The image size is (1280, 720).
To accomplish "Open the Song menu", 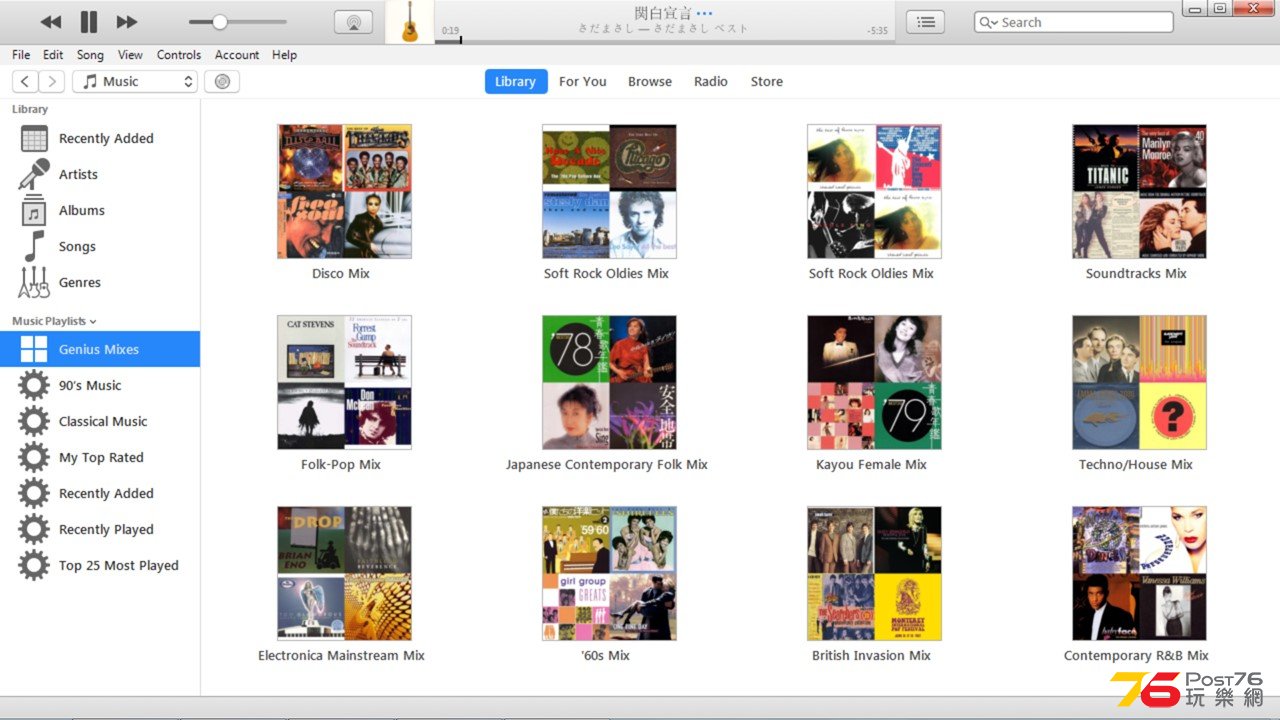I will point(90,55).
